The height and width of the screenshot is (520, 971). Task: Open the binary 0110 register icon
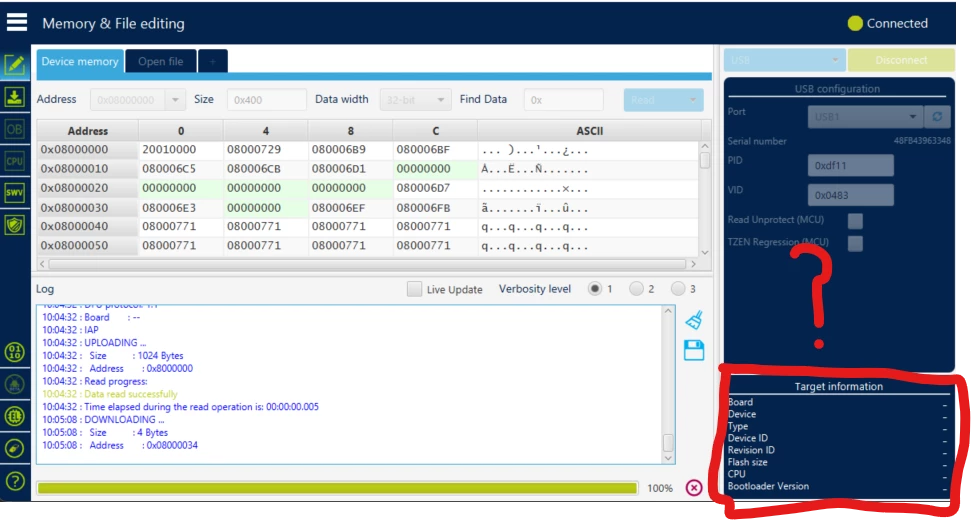15,352
